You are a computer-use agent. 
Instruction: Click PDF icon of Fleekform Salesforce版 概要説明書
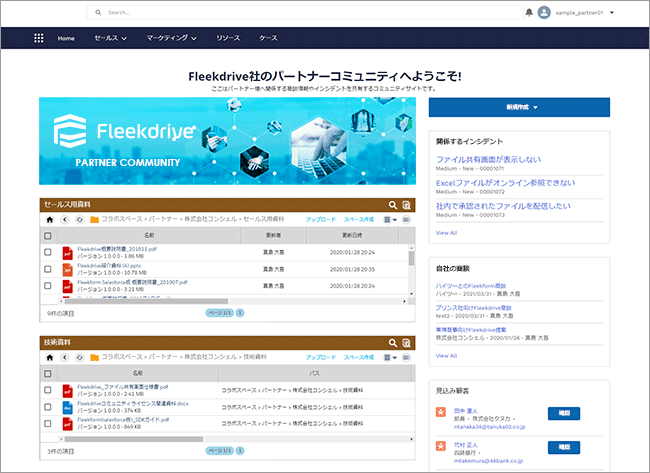click(x=68, y=286)
